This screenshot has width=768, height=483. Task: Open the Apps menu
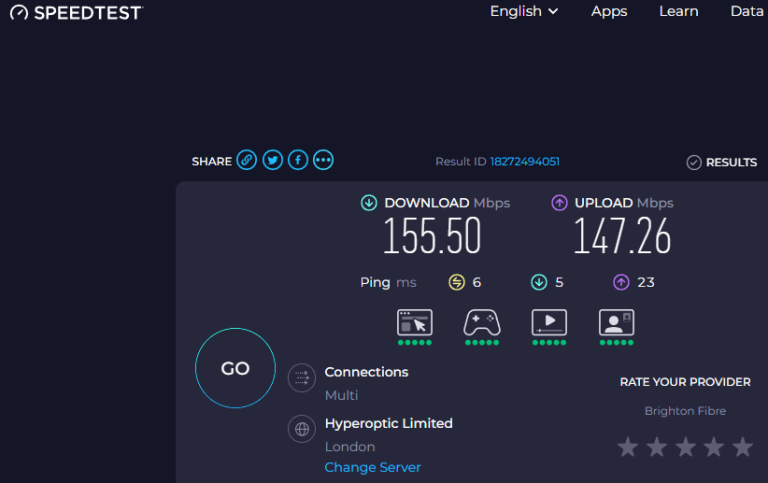[609, 11]
